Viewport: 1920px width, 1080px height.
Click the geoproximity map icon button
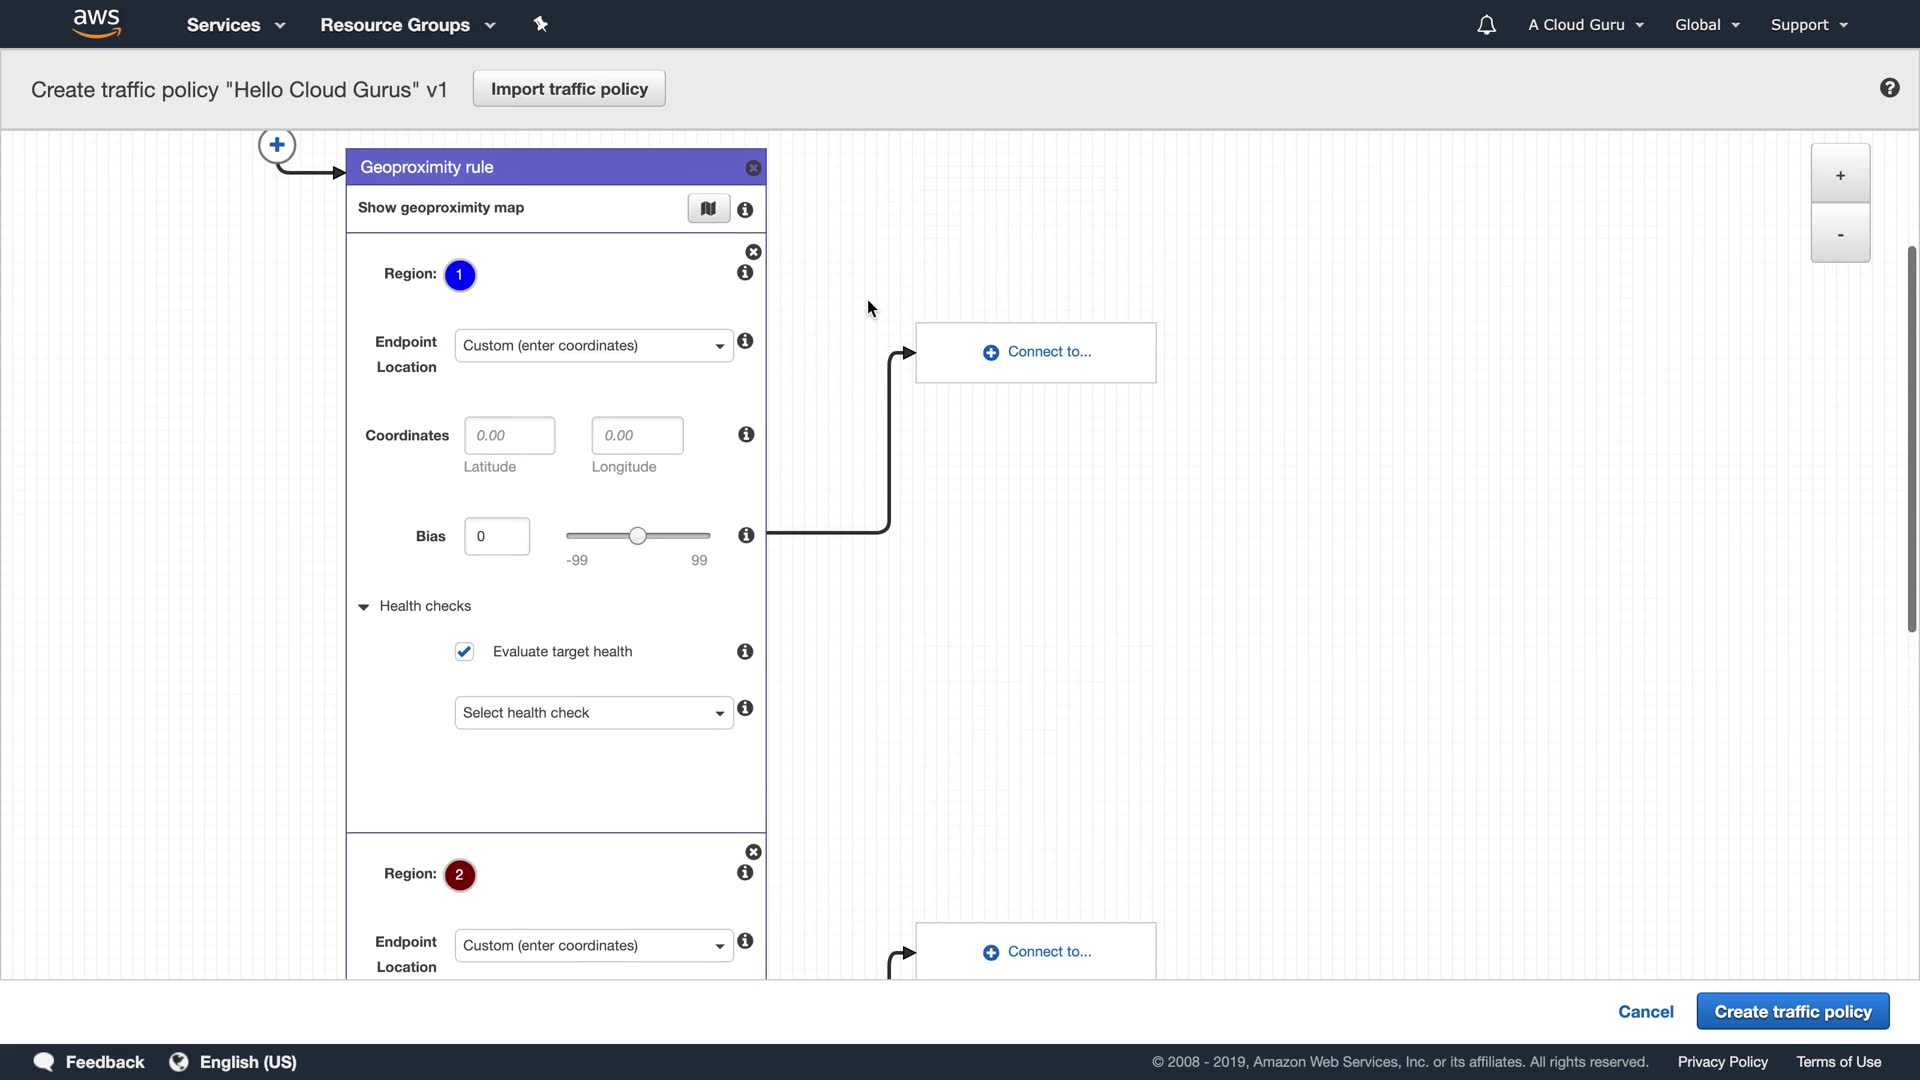[x=708, y=209]
